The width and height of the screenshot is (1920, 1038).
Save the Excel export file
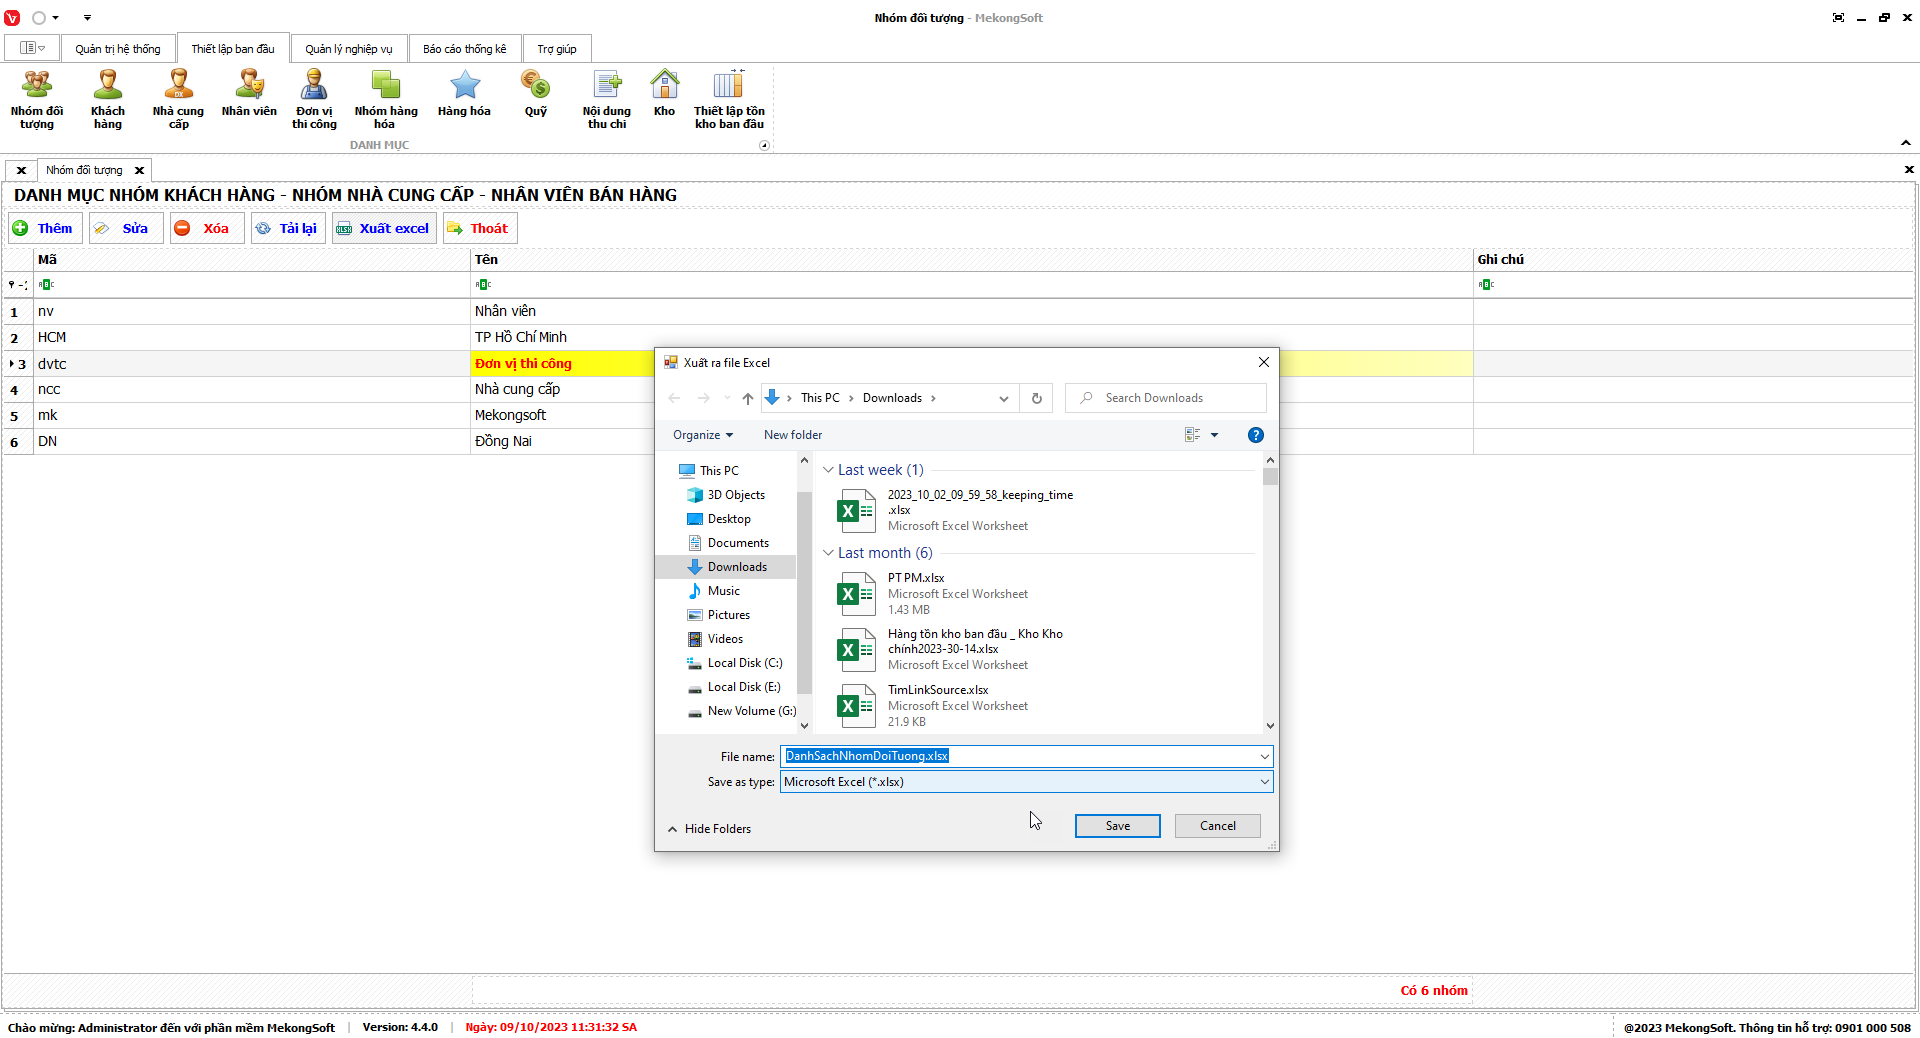click(1118, 826)
